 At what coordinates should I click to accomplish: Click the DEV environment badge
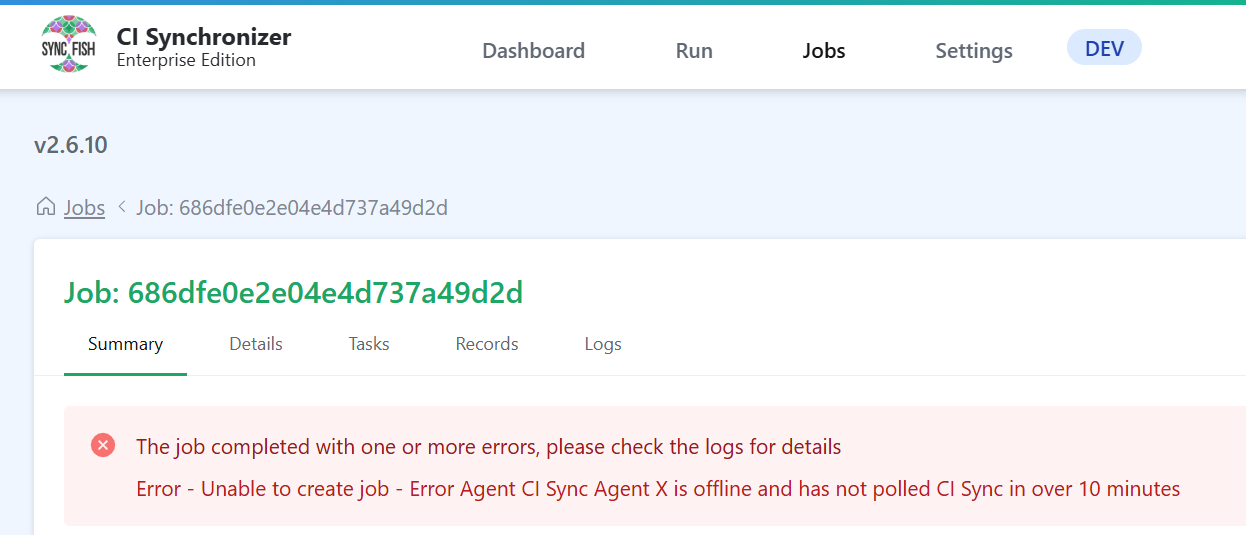tap(1104, 48)
